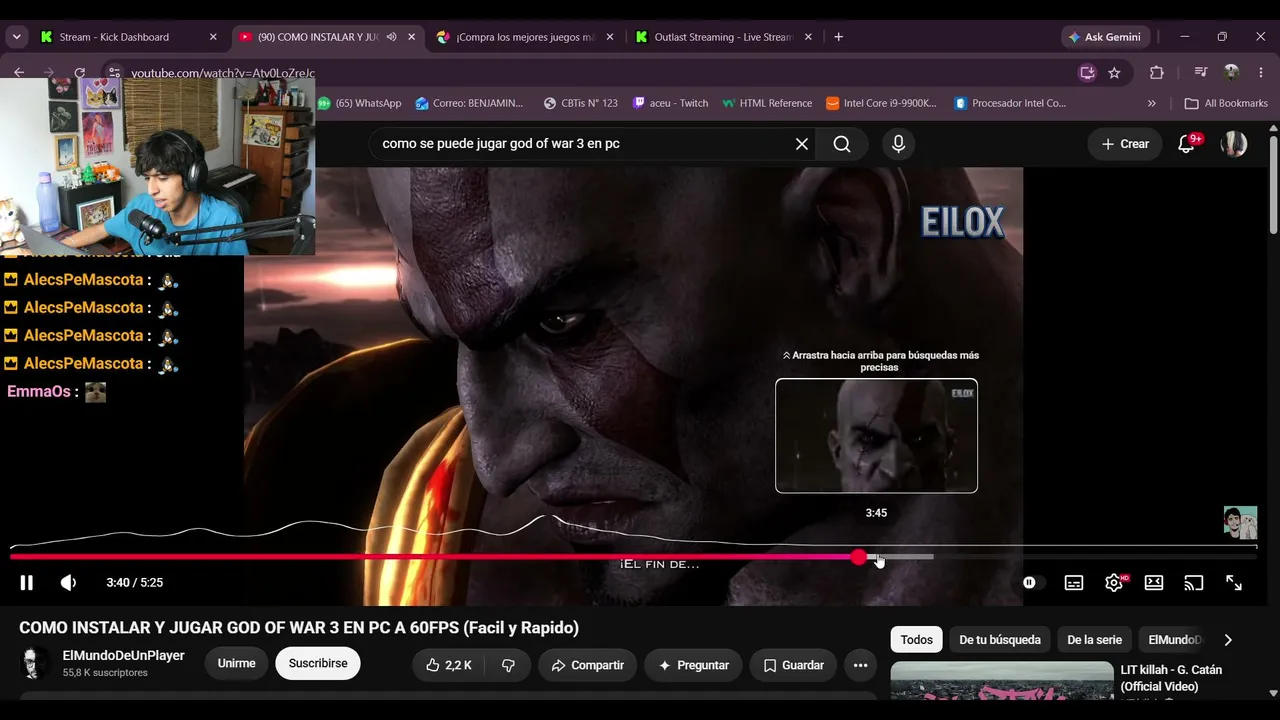Close the Outlast Streaming tab
The image size is (1280, 720).
[808, 37]
